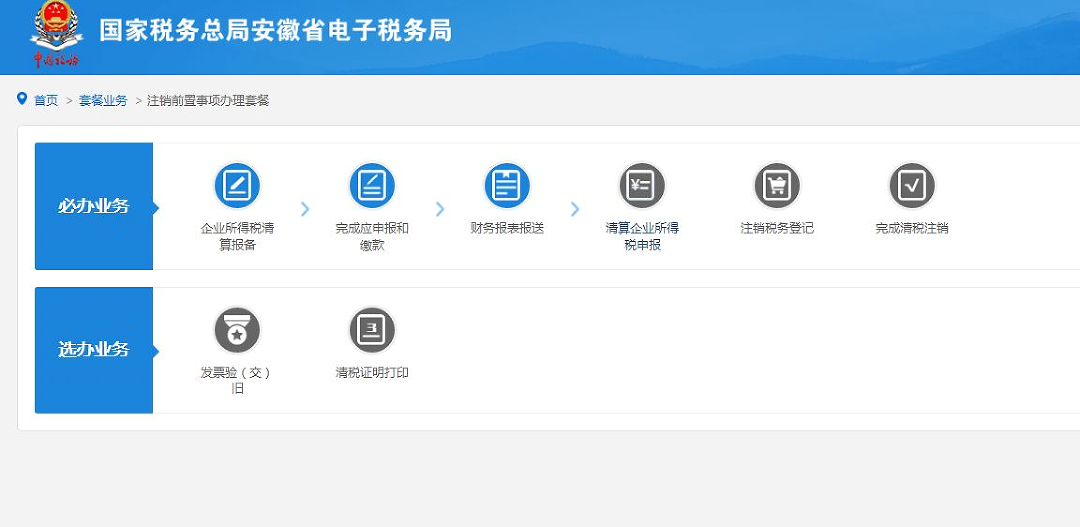This screenshot has width=1080, height=527.
Task: Click 注销前置事项办理套餐 breadcrumb text
Action: (x=208, y=101)
